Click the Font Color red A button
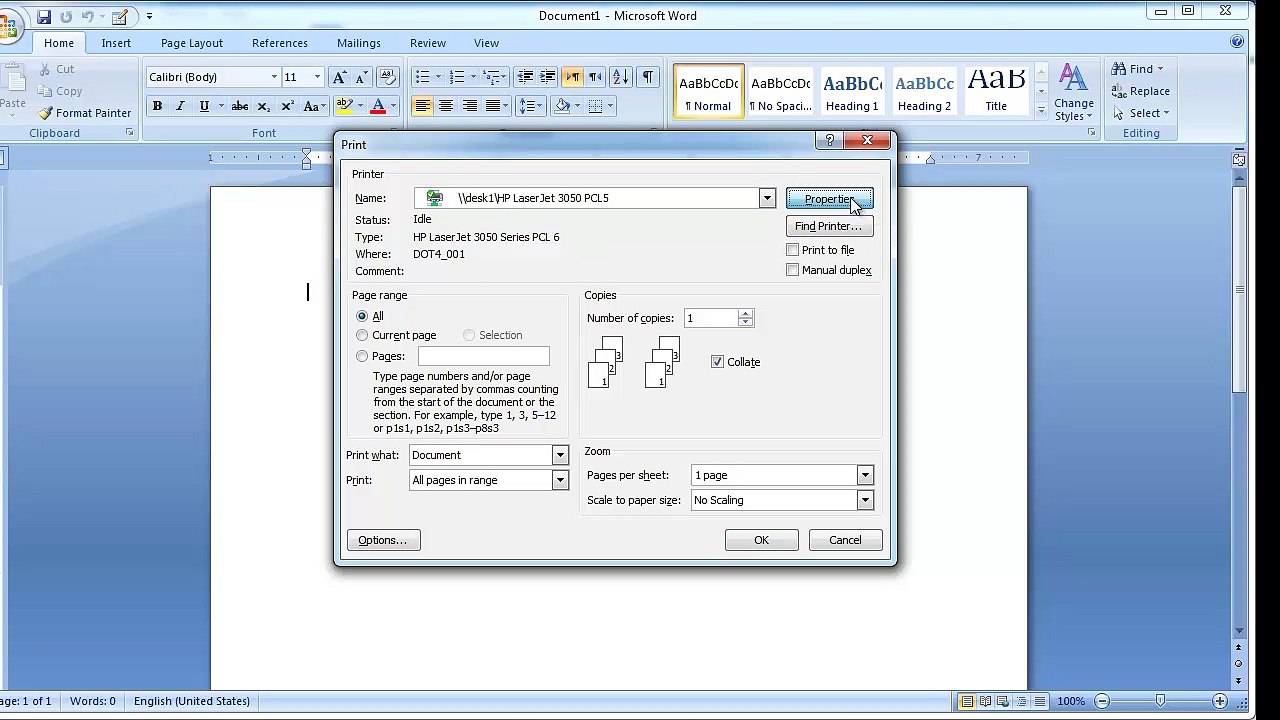 (x=378, y=106)
